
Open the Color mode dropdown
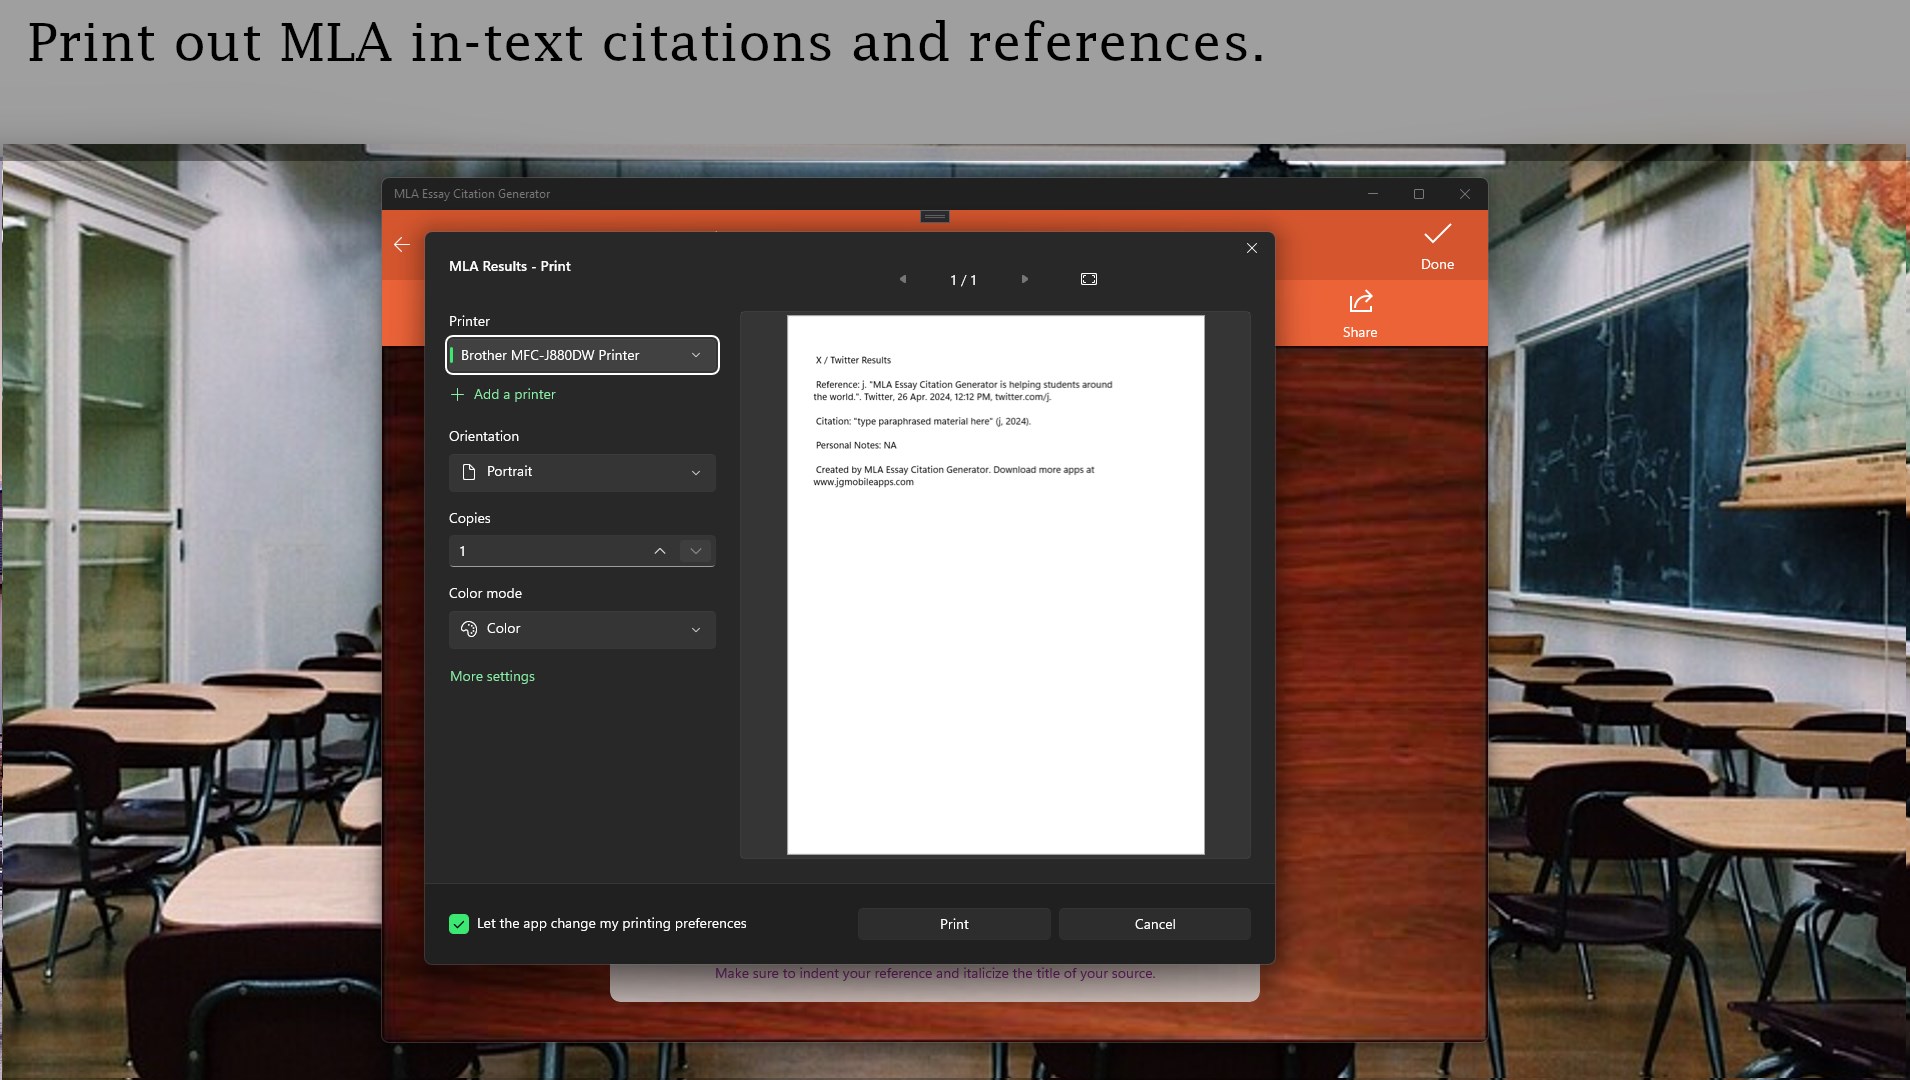tap(582, 629)
